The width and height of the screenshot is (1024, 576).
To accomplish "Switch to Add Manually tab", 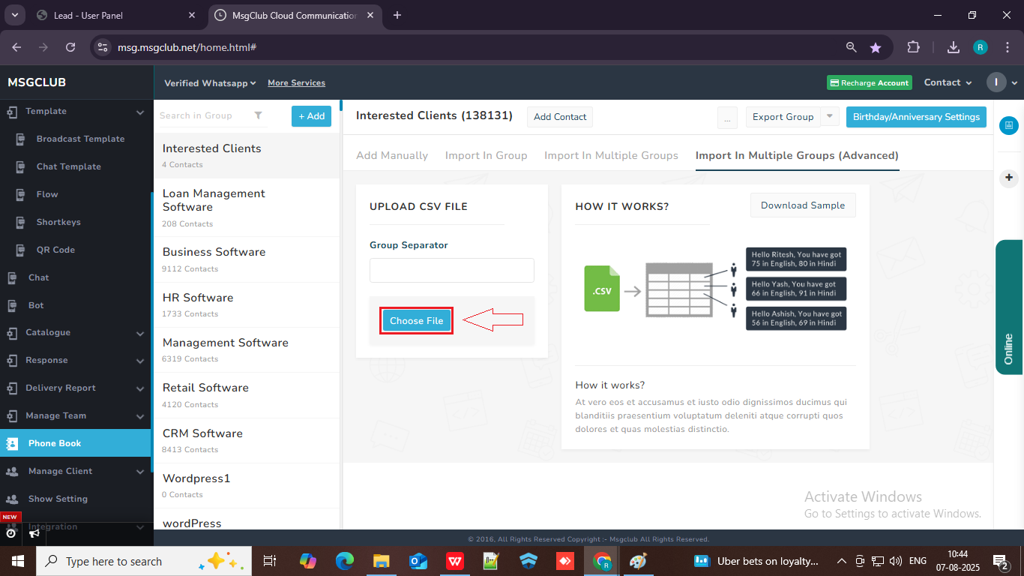I will tap(392, 155).
